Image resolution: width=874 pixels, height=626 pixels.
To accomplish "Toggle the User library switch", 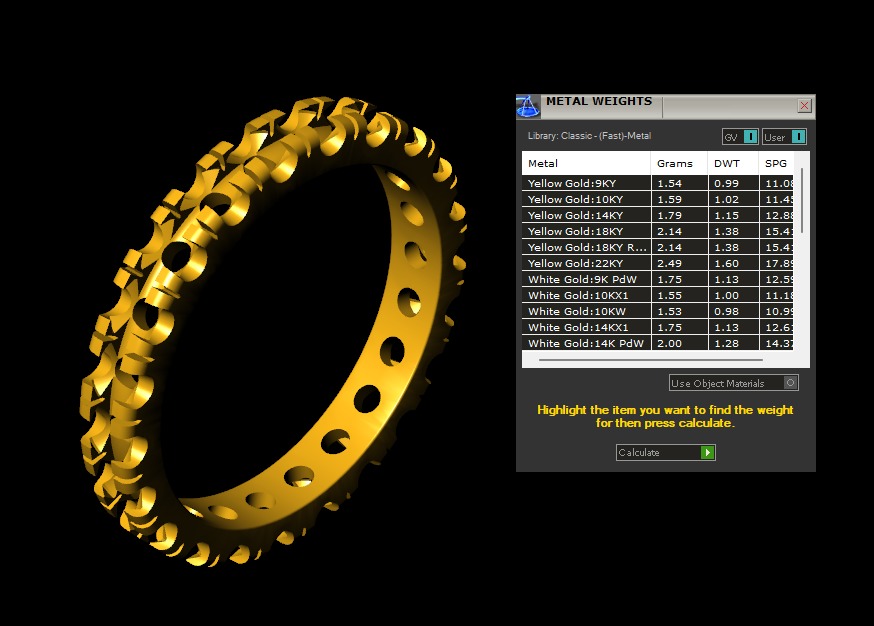I will pyautogui.click(x=784, y=137).
